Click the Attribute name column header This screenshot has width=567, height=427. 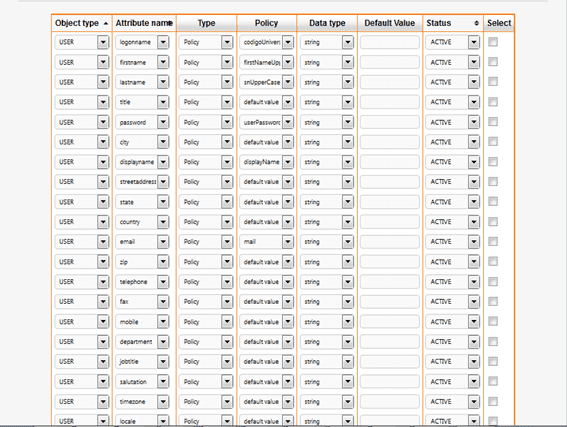tap(144, 23)
